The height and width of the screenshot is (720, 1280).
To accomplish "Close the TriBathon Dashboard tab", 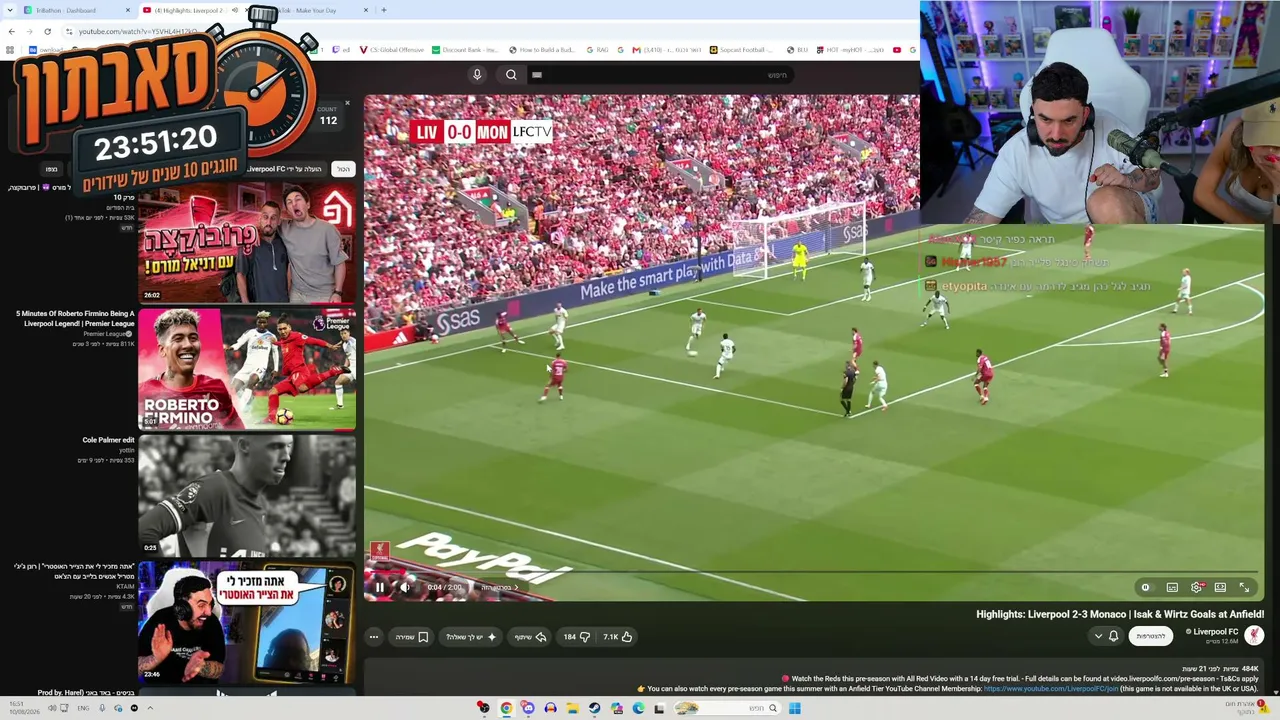I will [128, 10].
